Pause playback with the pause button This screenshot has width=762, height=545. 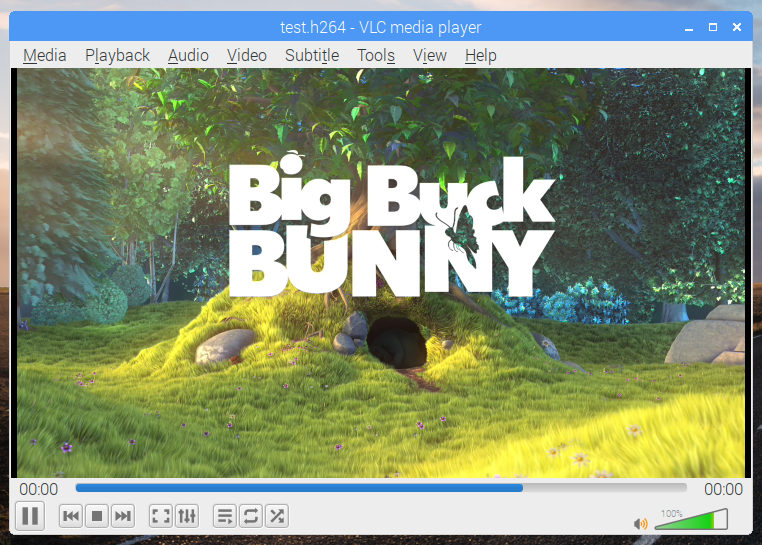tap(30, 516)
